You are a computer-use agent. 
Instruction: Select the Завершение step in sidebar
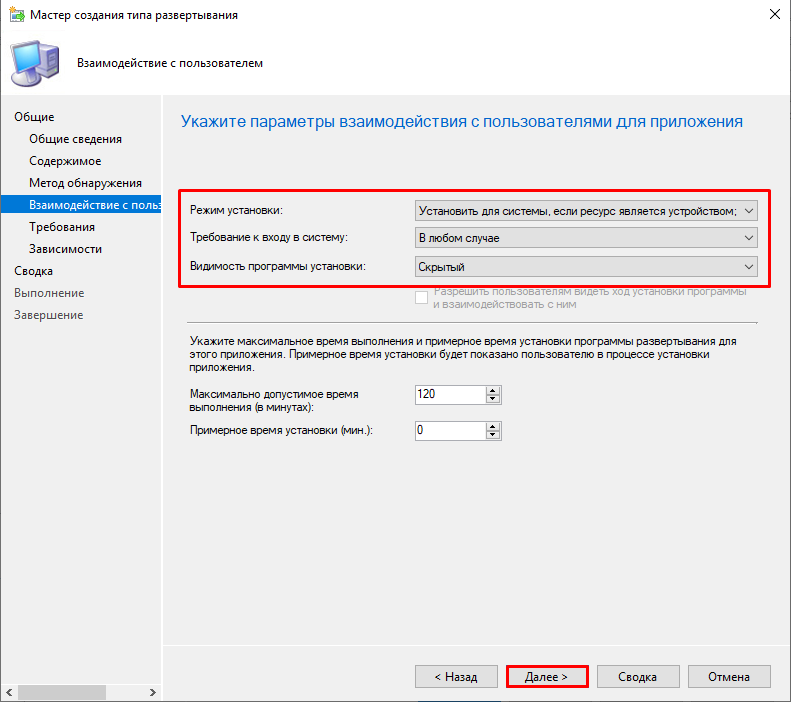[48, 315]
